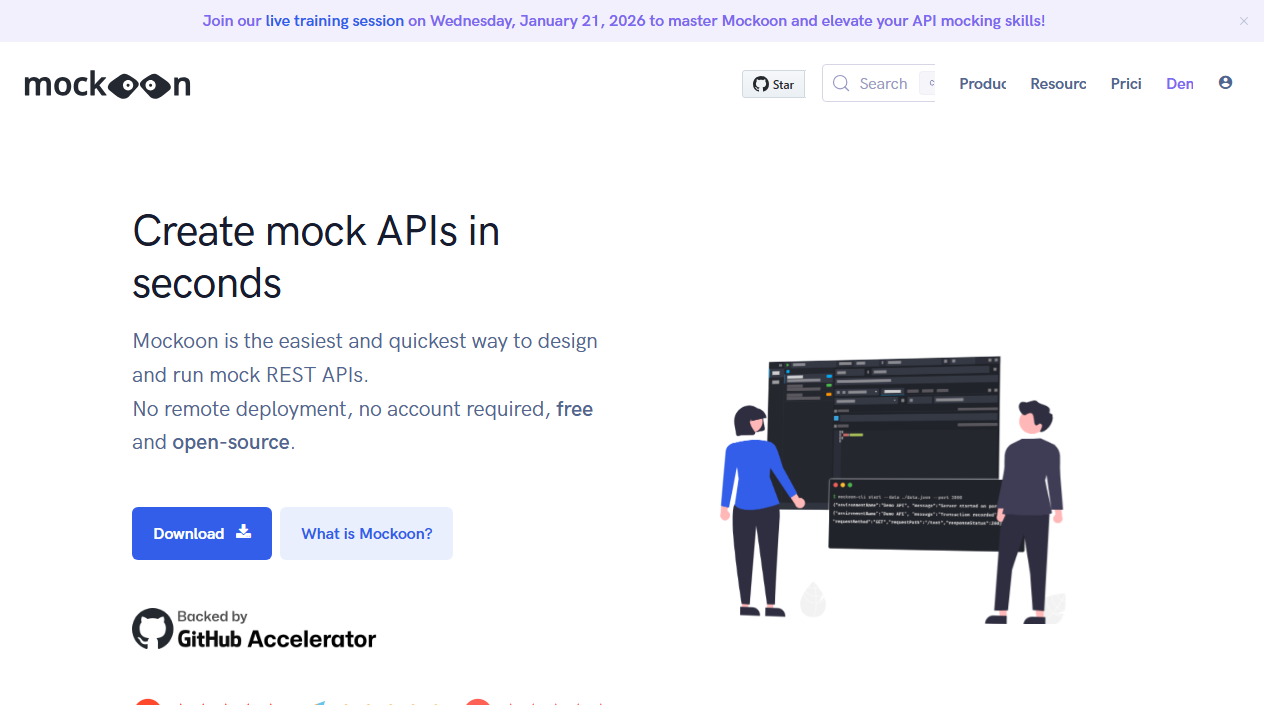The image size is (1264, 705).
Task: Open the Product navigation dropdown
Action: click(982, 84)
